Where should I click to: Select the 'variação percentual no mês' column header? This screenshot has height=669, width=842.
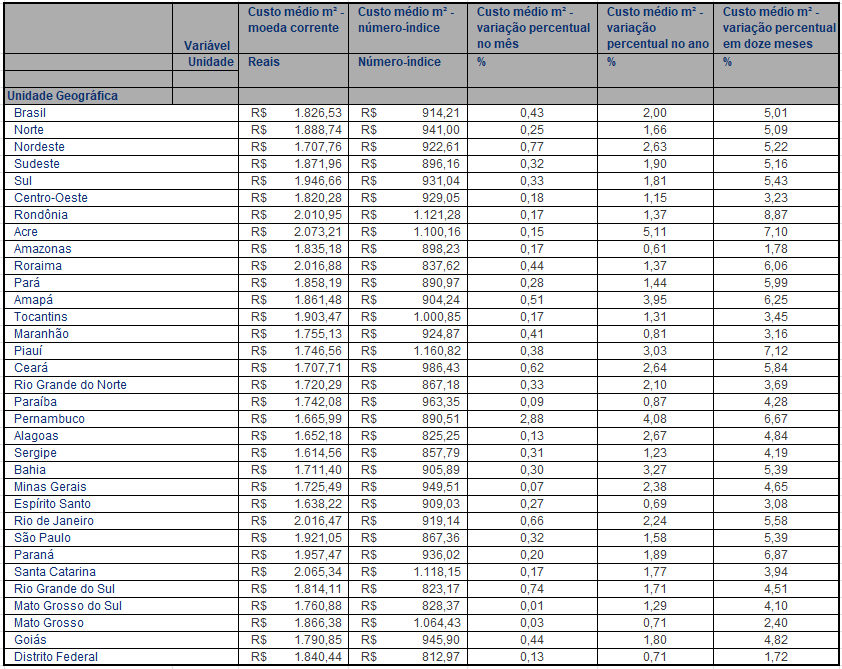pyautogui.click(x=533, y=28)
